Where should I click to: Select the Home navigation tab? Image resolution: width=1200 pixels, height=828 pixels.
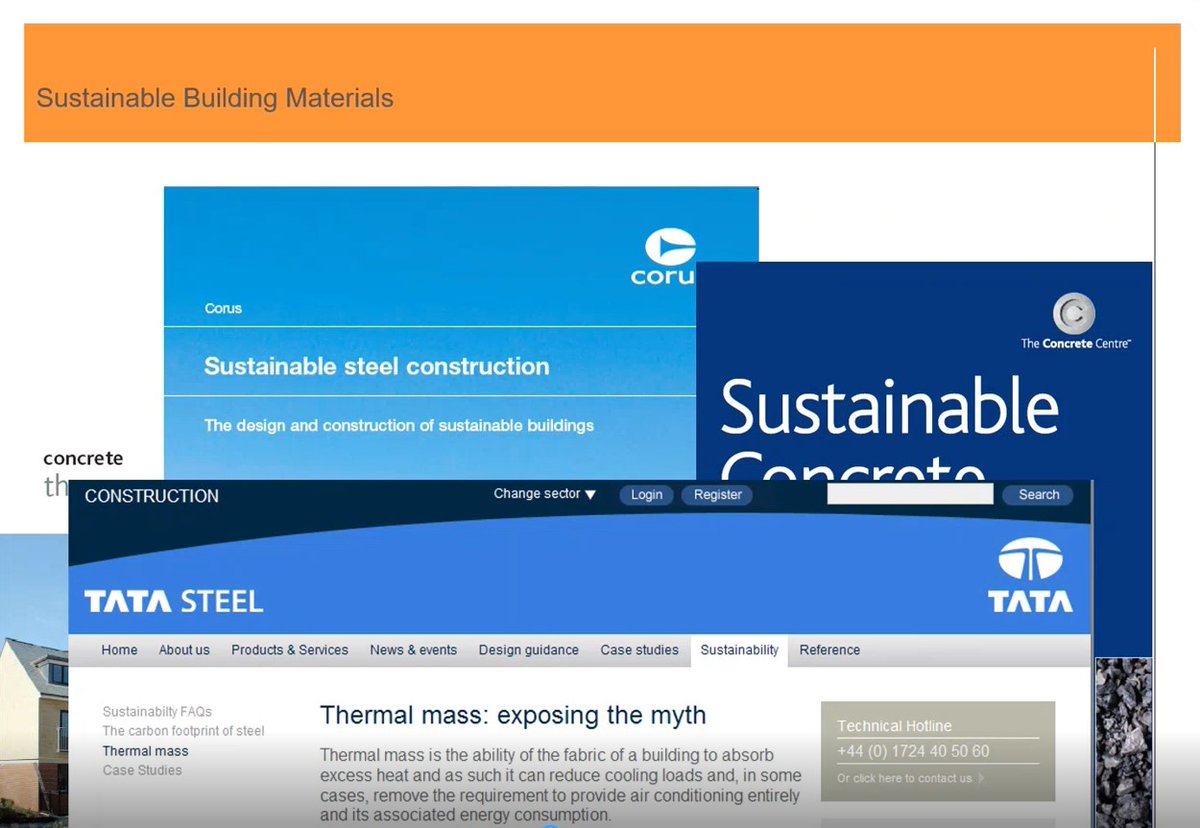pos(118,650)
